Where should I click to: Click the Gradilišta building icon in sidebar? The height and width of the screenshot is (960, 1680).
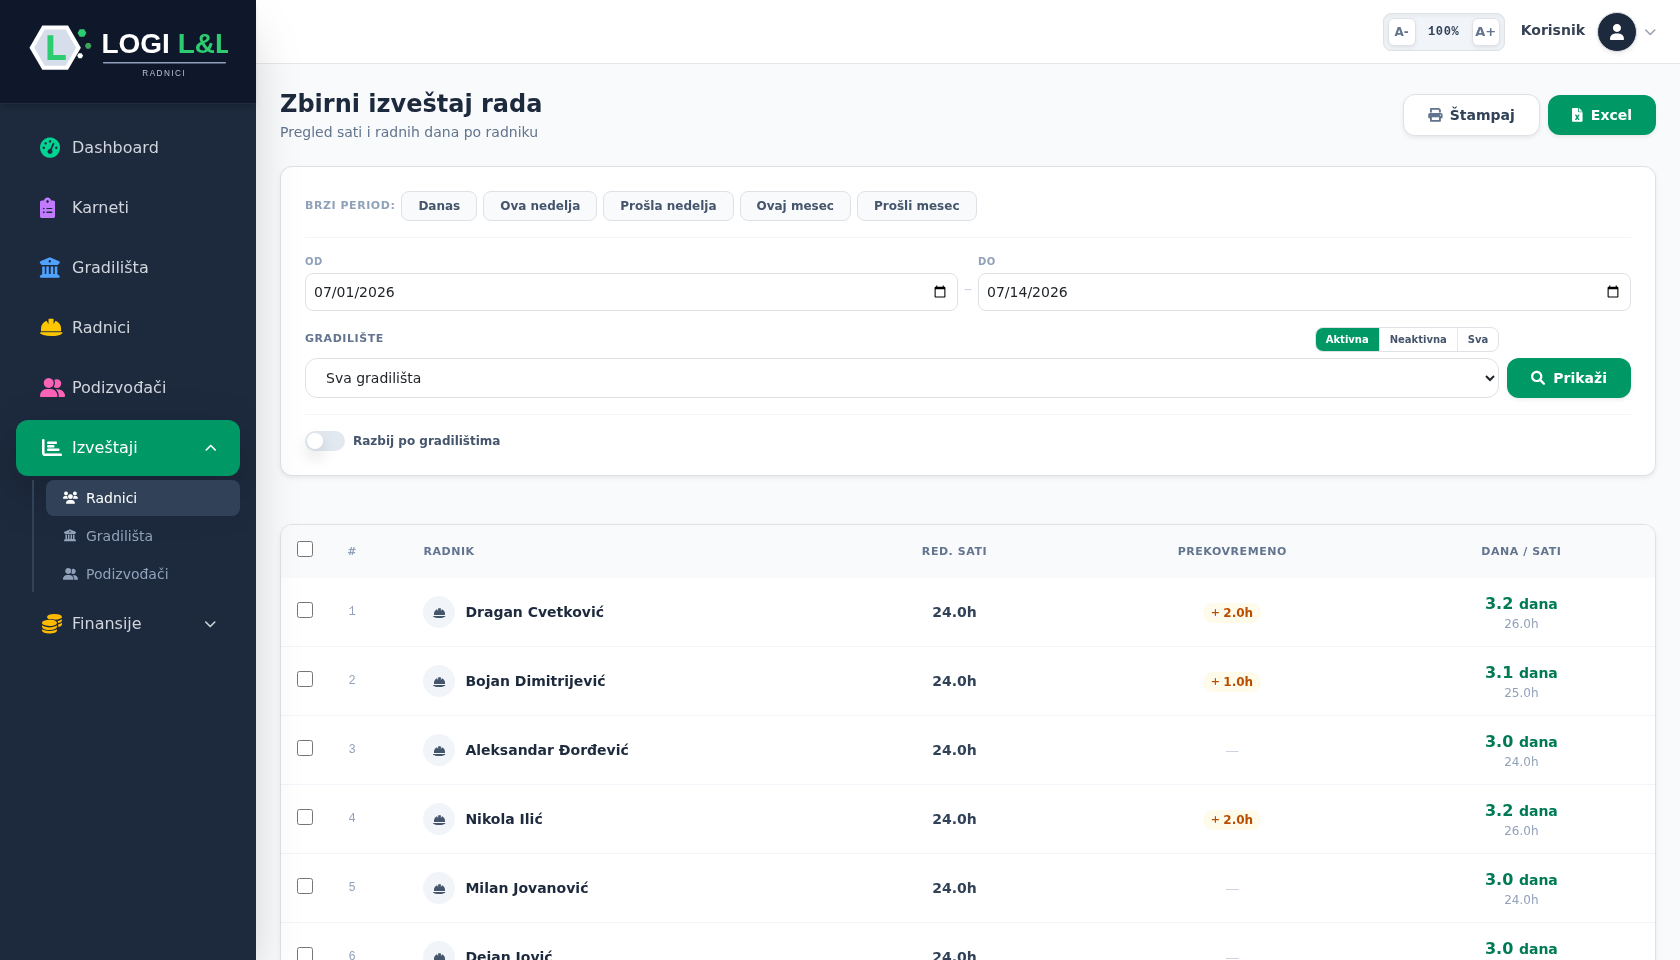click(x=50, y=268)
